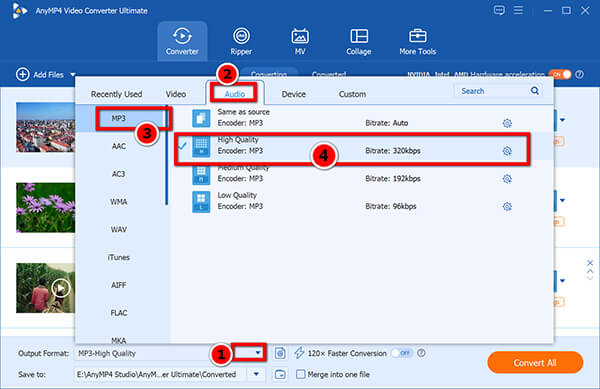Viewport: 600px width, 389px height.
Task: Open the Save to path dropdown arrow
Action: [x=256, y=374]
